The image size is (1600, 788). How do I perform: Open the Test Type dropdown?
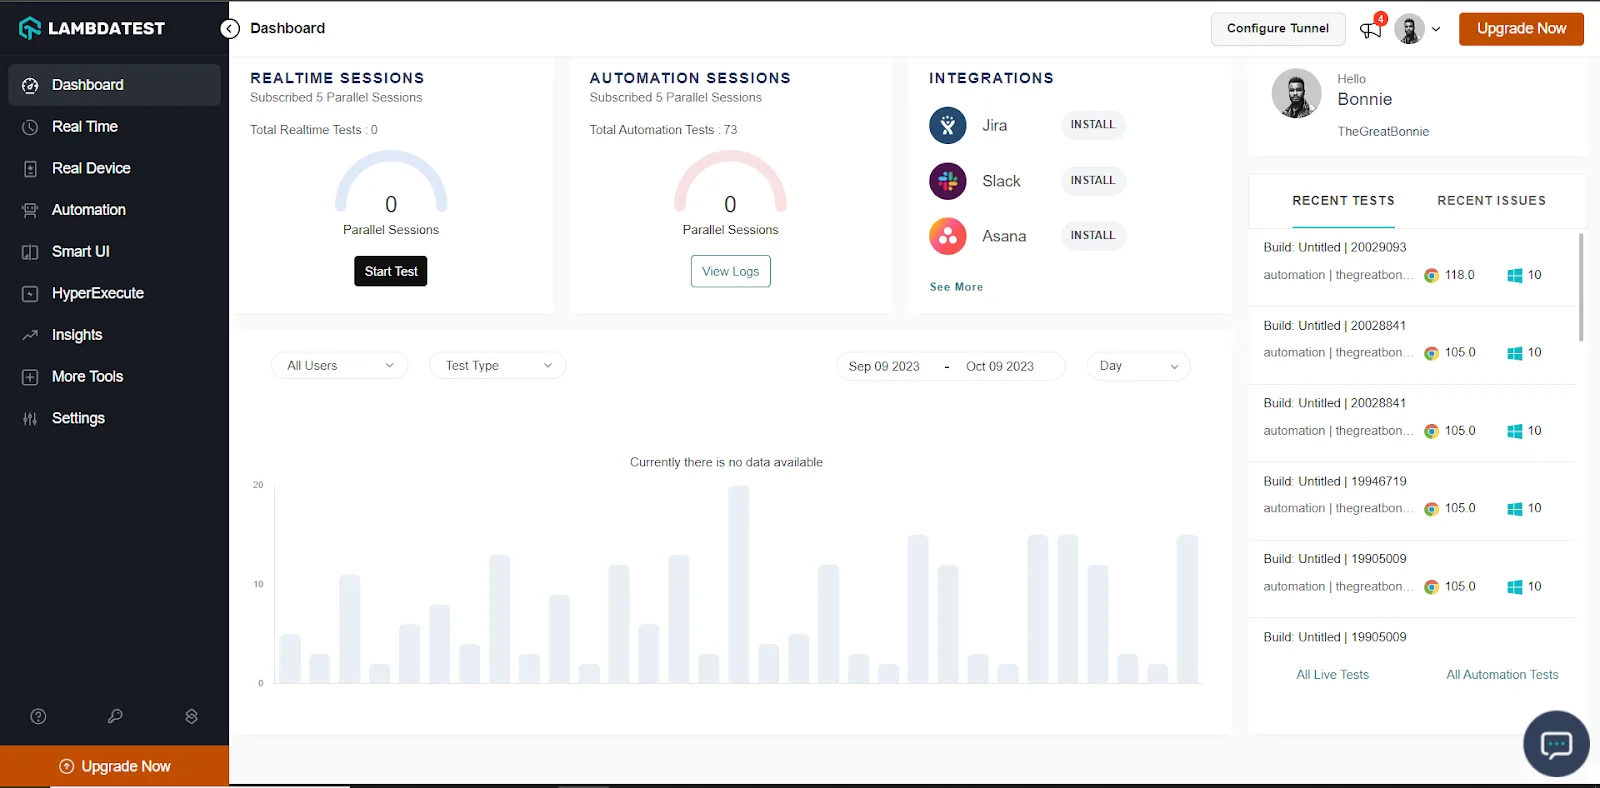pos(497,366)
